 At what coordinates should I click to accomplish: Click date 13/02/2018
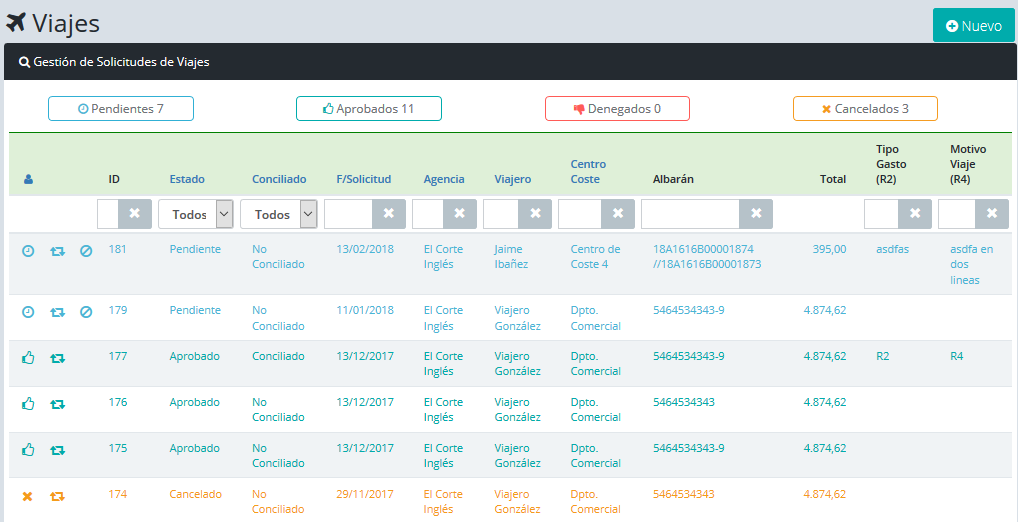365,249
